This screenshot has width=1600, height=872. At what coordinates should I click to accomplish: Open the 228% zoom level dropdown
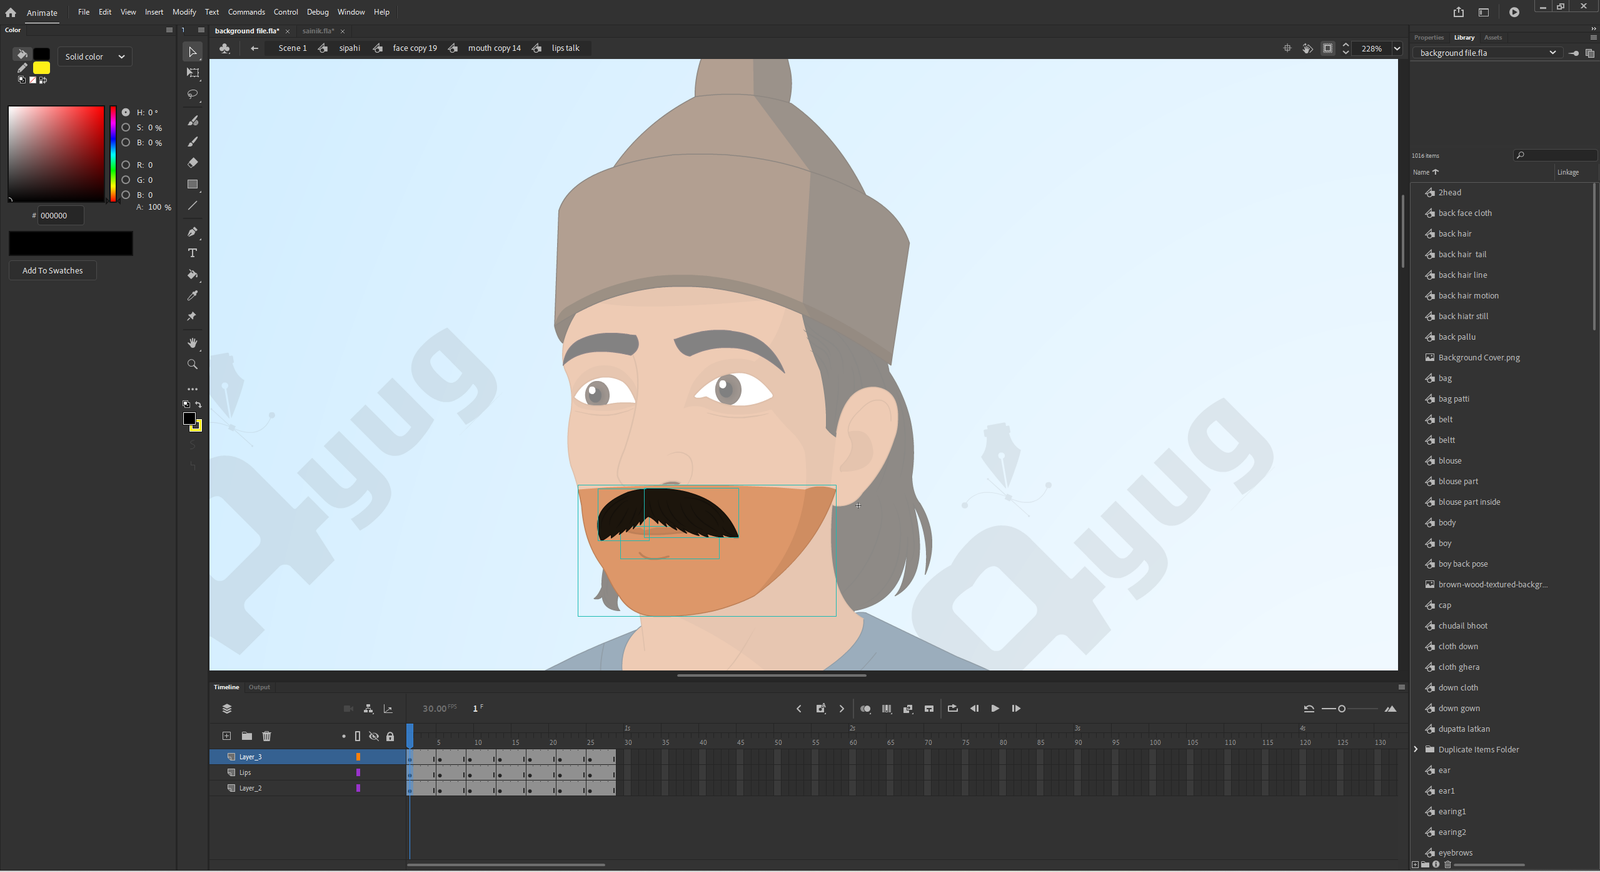1397,49
